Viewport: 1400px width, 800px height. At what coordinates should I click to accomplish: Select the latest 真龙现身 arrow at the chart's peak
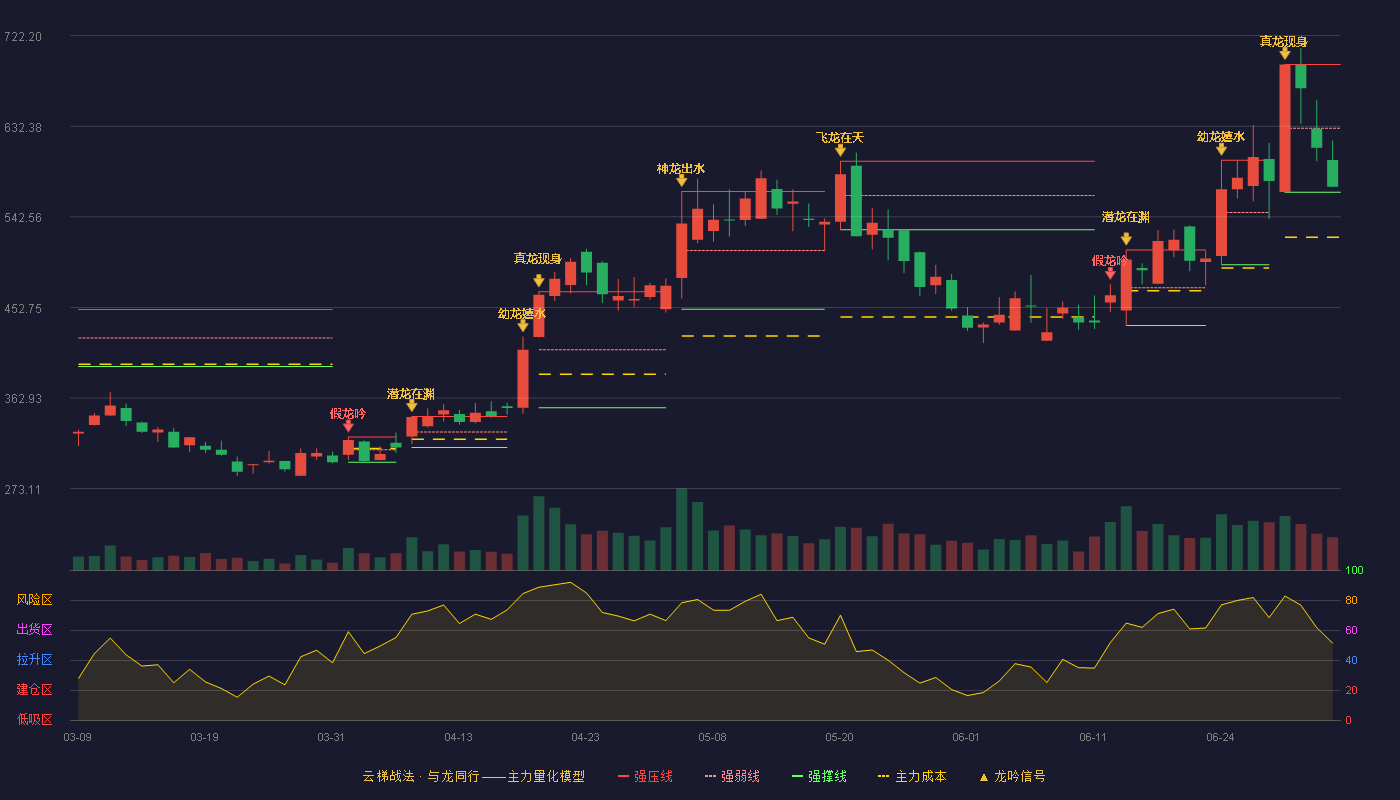point(1284,54)
